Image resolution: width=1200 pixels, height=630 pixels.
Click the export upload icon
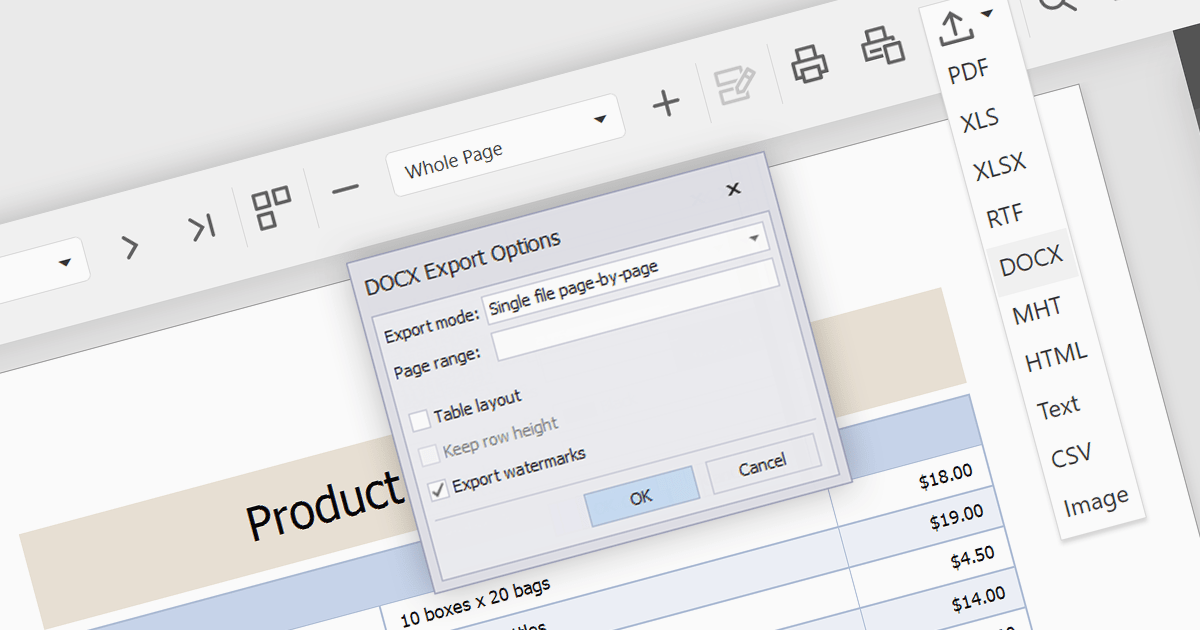[956, 27]
